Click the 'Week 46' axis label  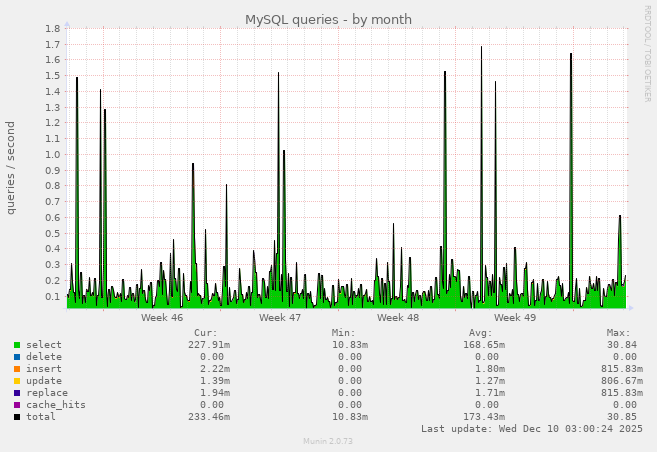pos(162,318)
